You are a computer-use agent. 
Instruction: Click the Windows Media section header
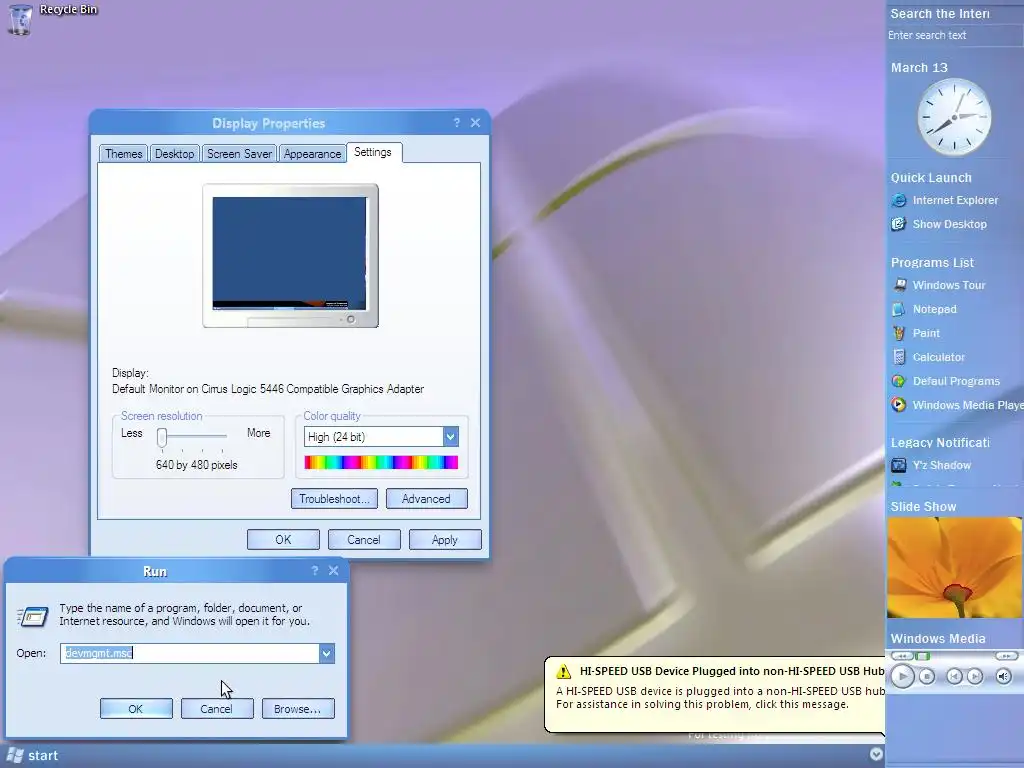pos(938,639)
